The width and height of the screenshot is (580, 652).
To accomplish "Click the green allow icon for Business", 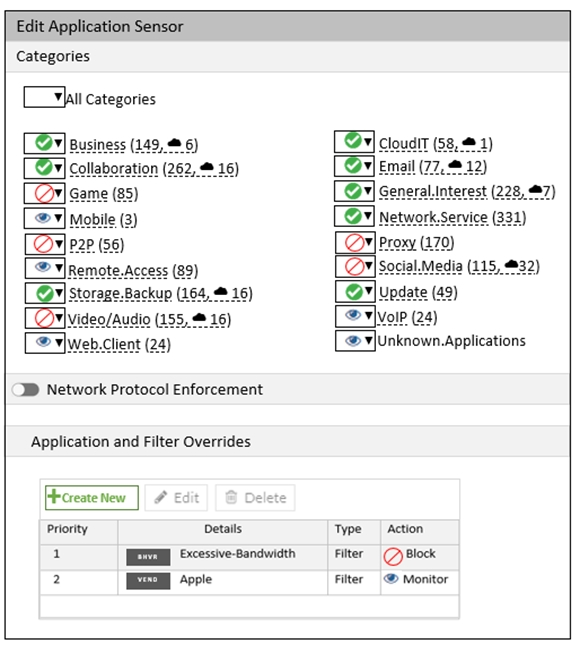I will (43, 143).
